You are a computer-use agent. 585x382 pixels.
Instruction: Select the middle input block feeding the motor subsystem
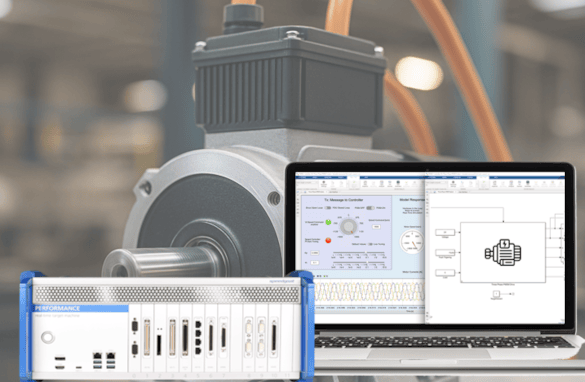pyautogui.click(x=445, y=253)
